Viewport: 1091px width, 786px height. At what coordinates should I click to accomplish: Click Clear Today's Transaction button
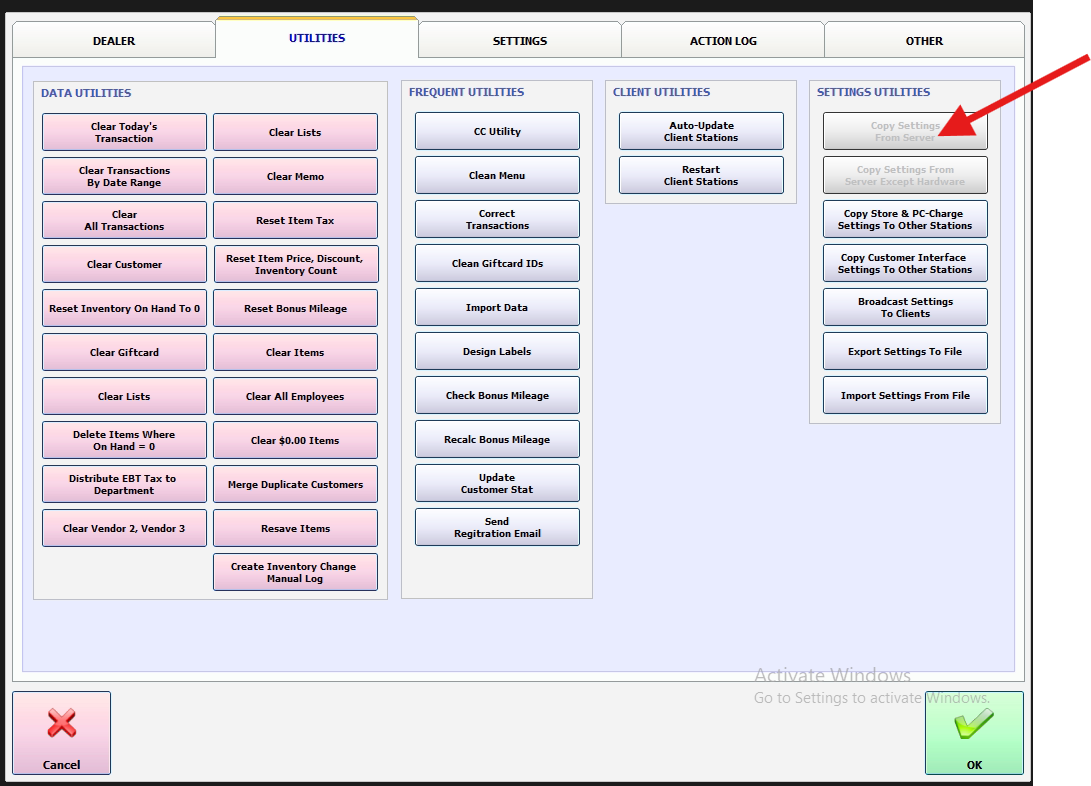click(x=125, y=132)
